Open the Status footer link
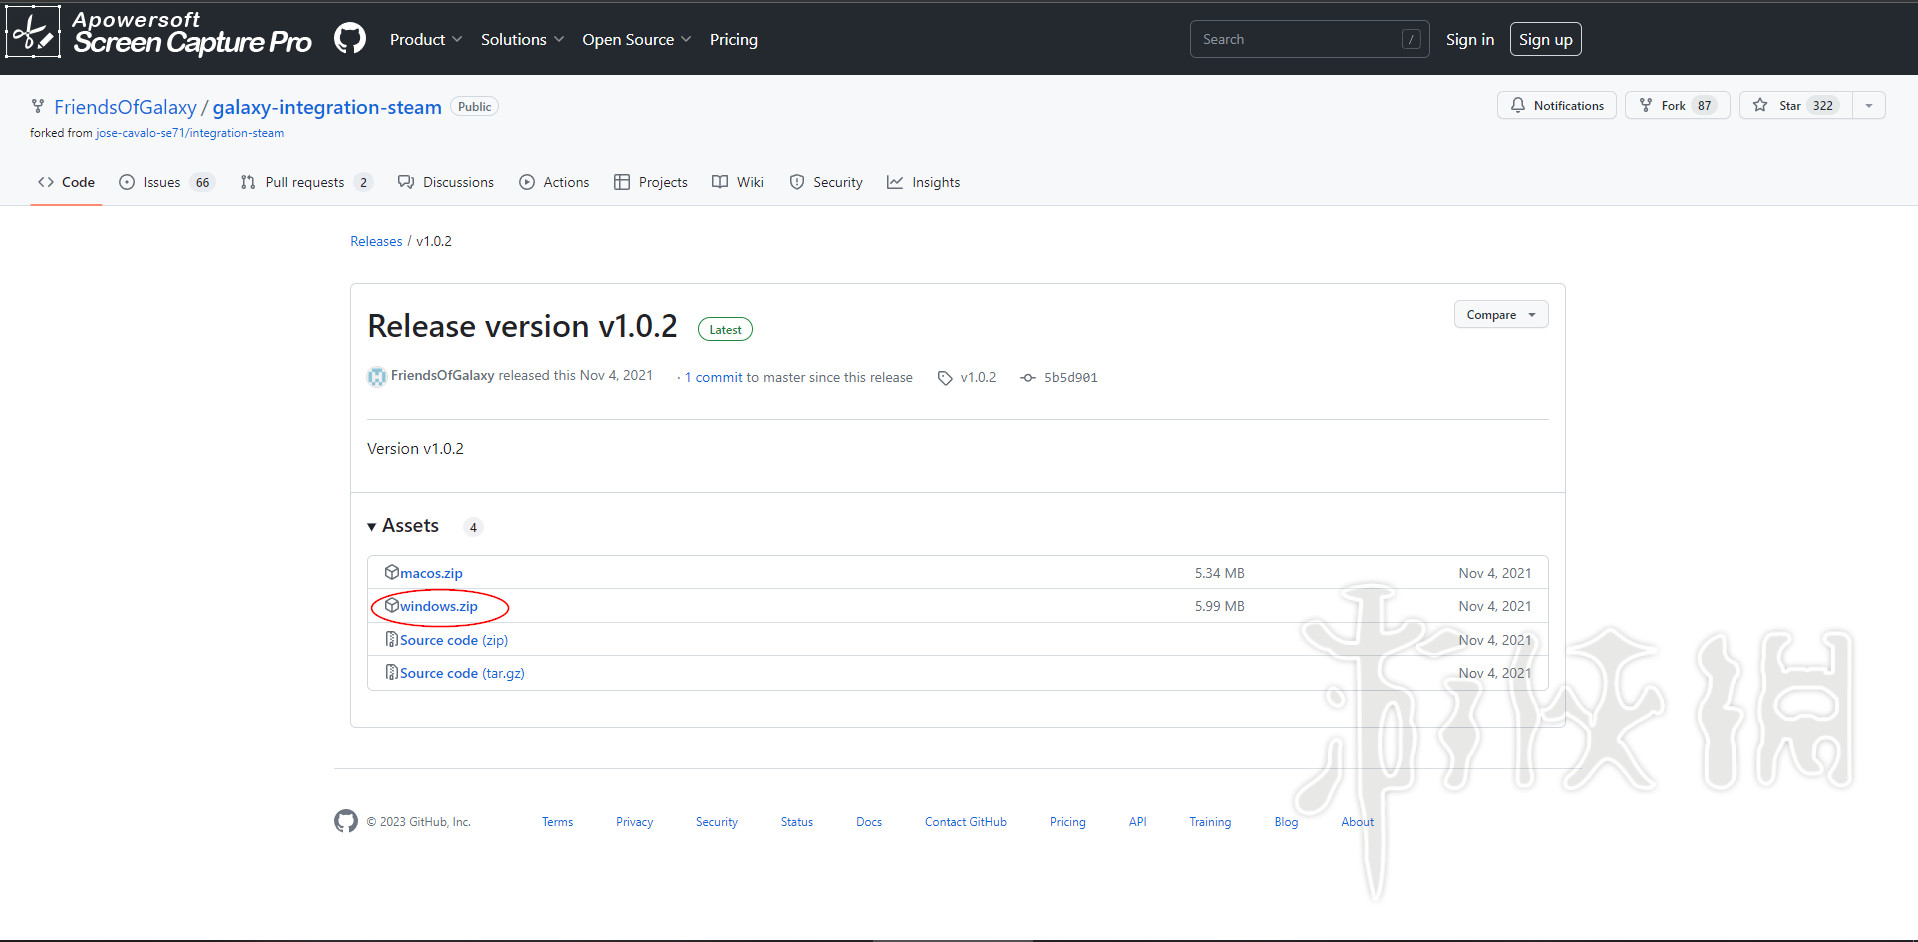The width and height of the screenshot is (1918, 942). [x=797, y=822]
